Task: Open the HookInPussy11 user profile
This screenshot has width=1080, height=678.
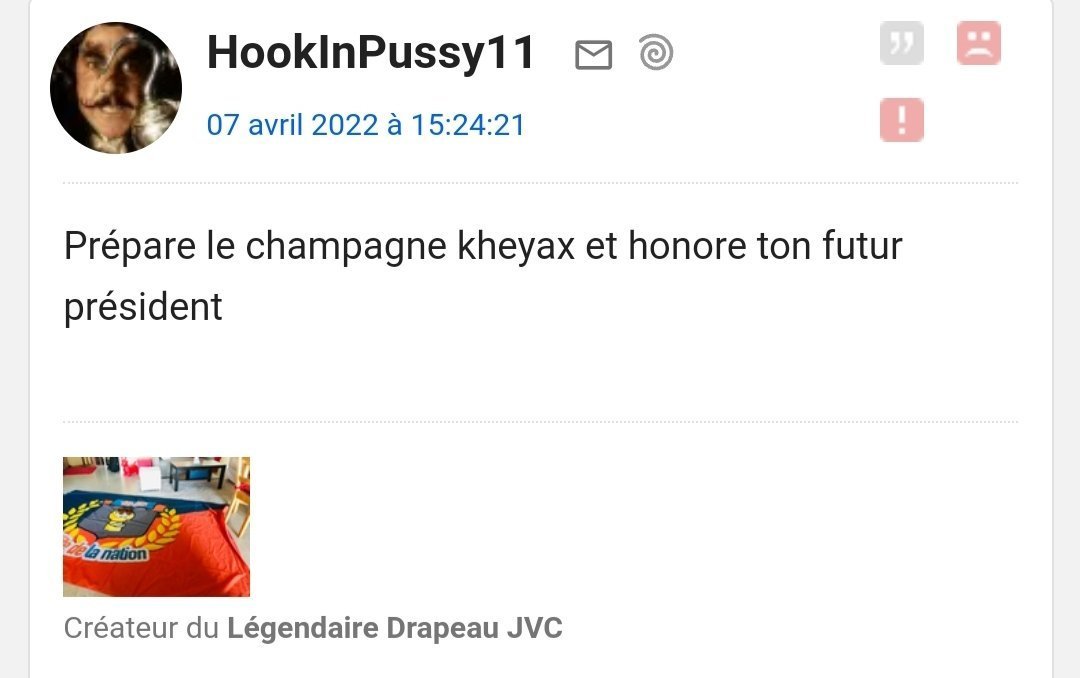Action: (371, 52)
